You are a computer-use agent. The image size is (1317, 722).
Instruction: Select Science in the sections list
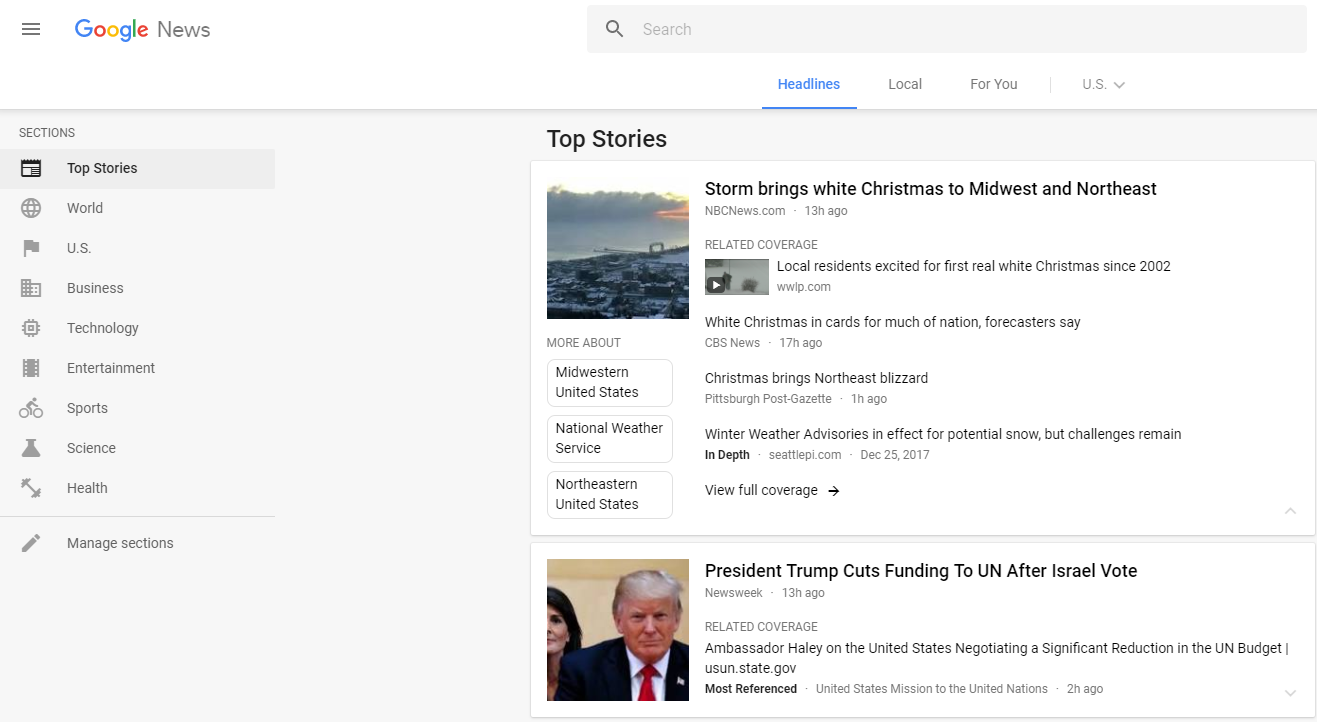tap(137, 448)
